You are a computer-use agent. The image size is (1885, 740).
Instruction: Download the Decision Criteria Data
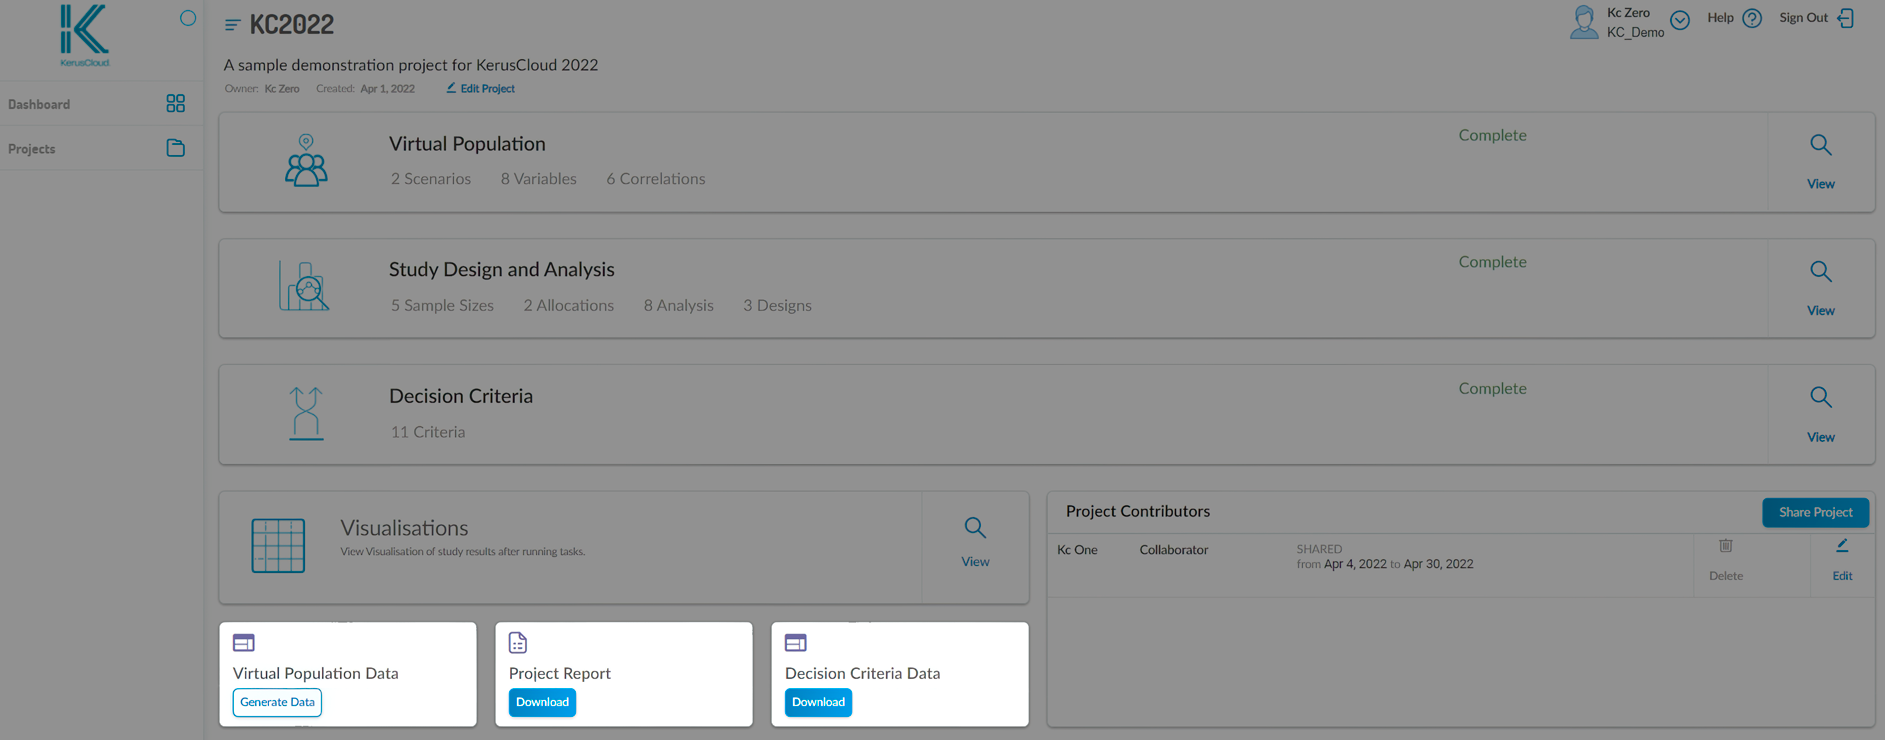pos(818,702)
